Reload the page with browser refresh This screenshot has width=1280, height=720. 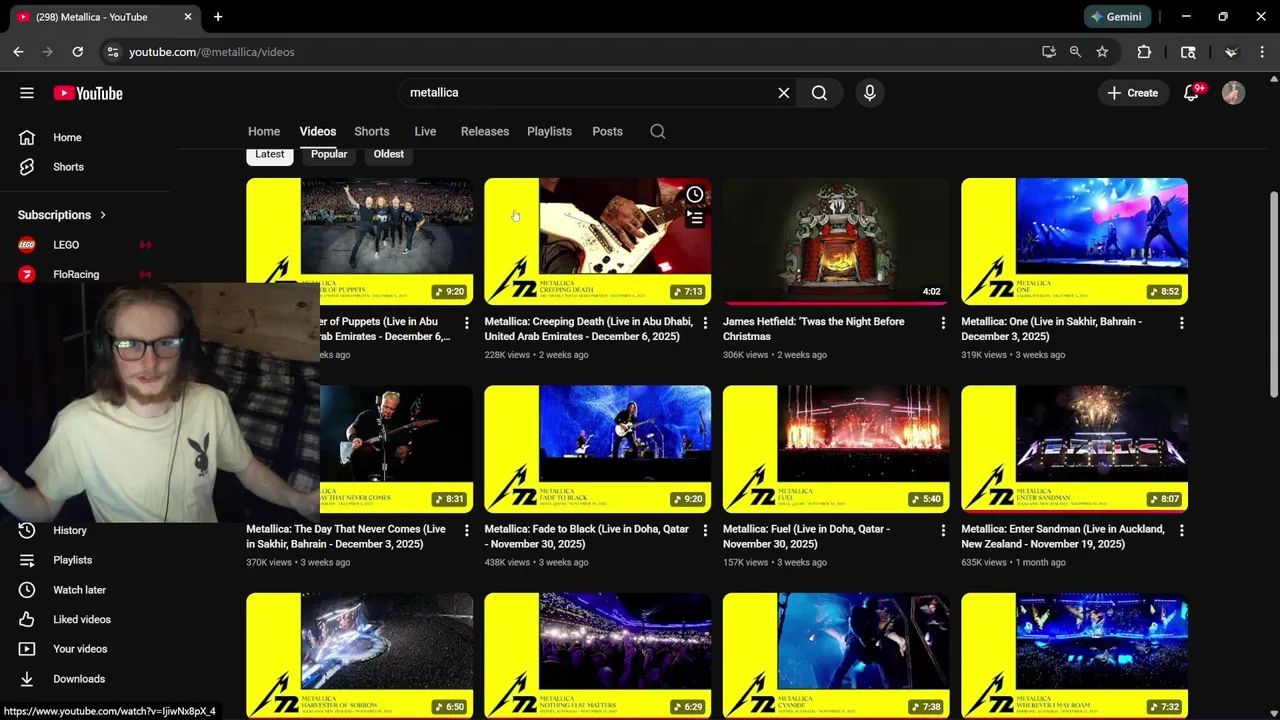(x=78, y=52)
